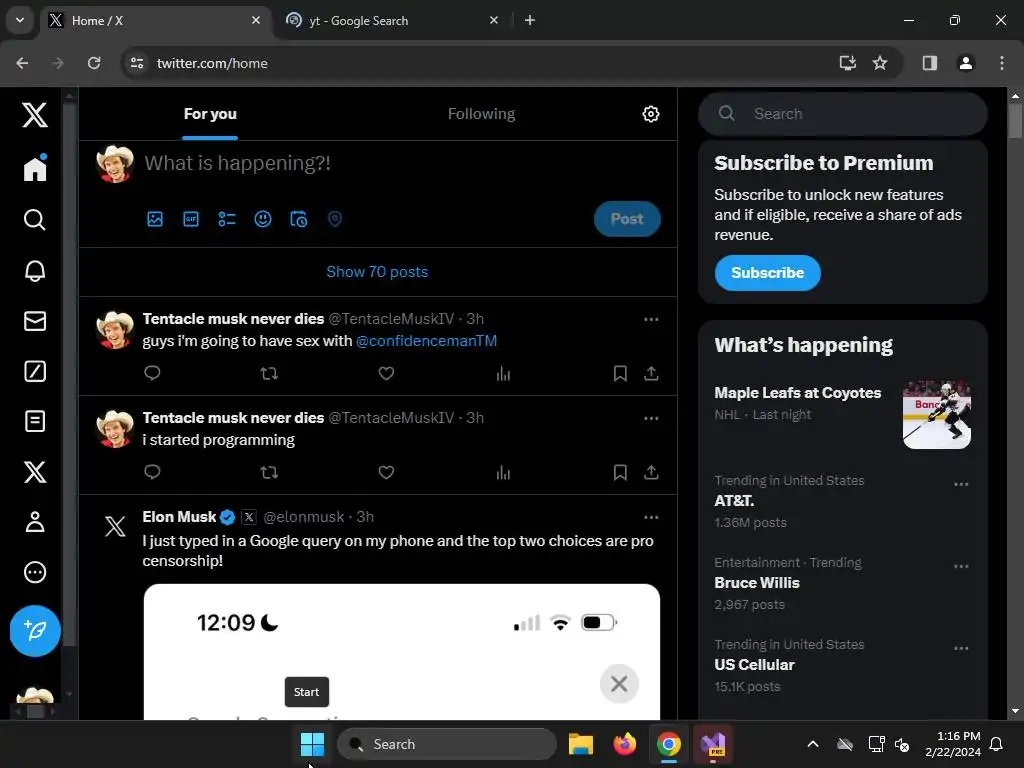Screen dimensions: 1024x768
Task: Expand the Chrome tab search dropdown arrow
Action: pyautogui.click(x=20, y=20)
